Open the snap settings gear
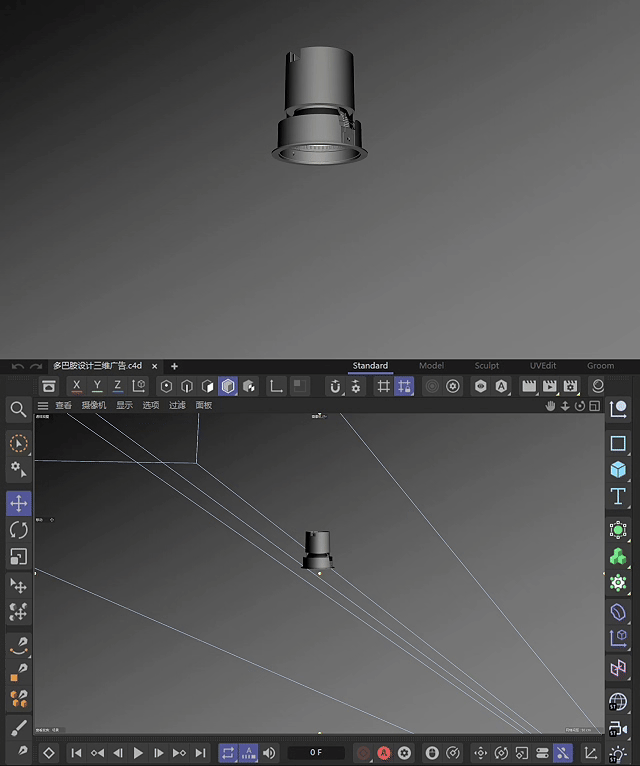Image resolution: width=640 pixels, height=766 pixels. 356,386
